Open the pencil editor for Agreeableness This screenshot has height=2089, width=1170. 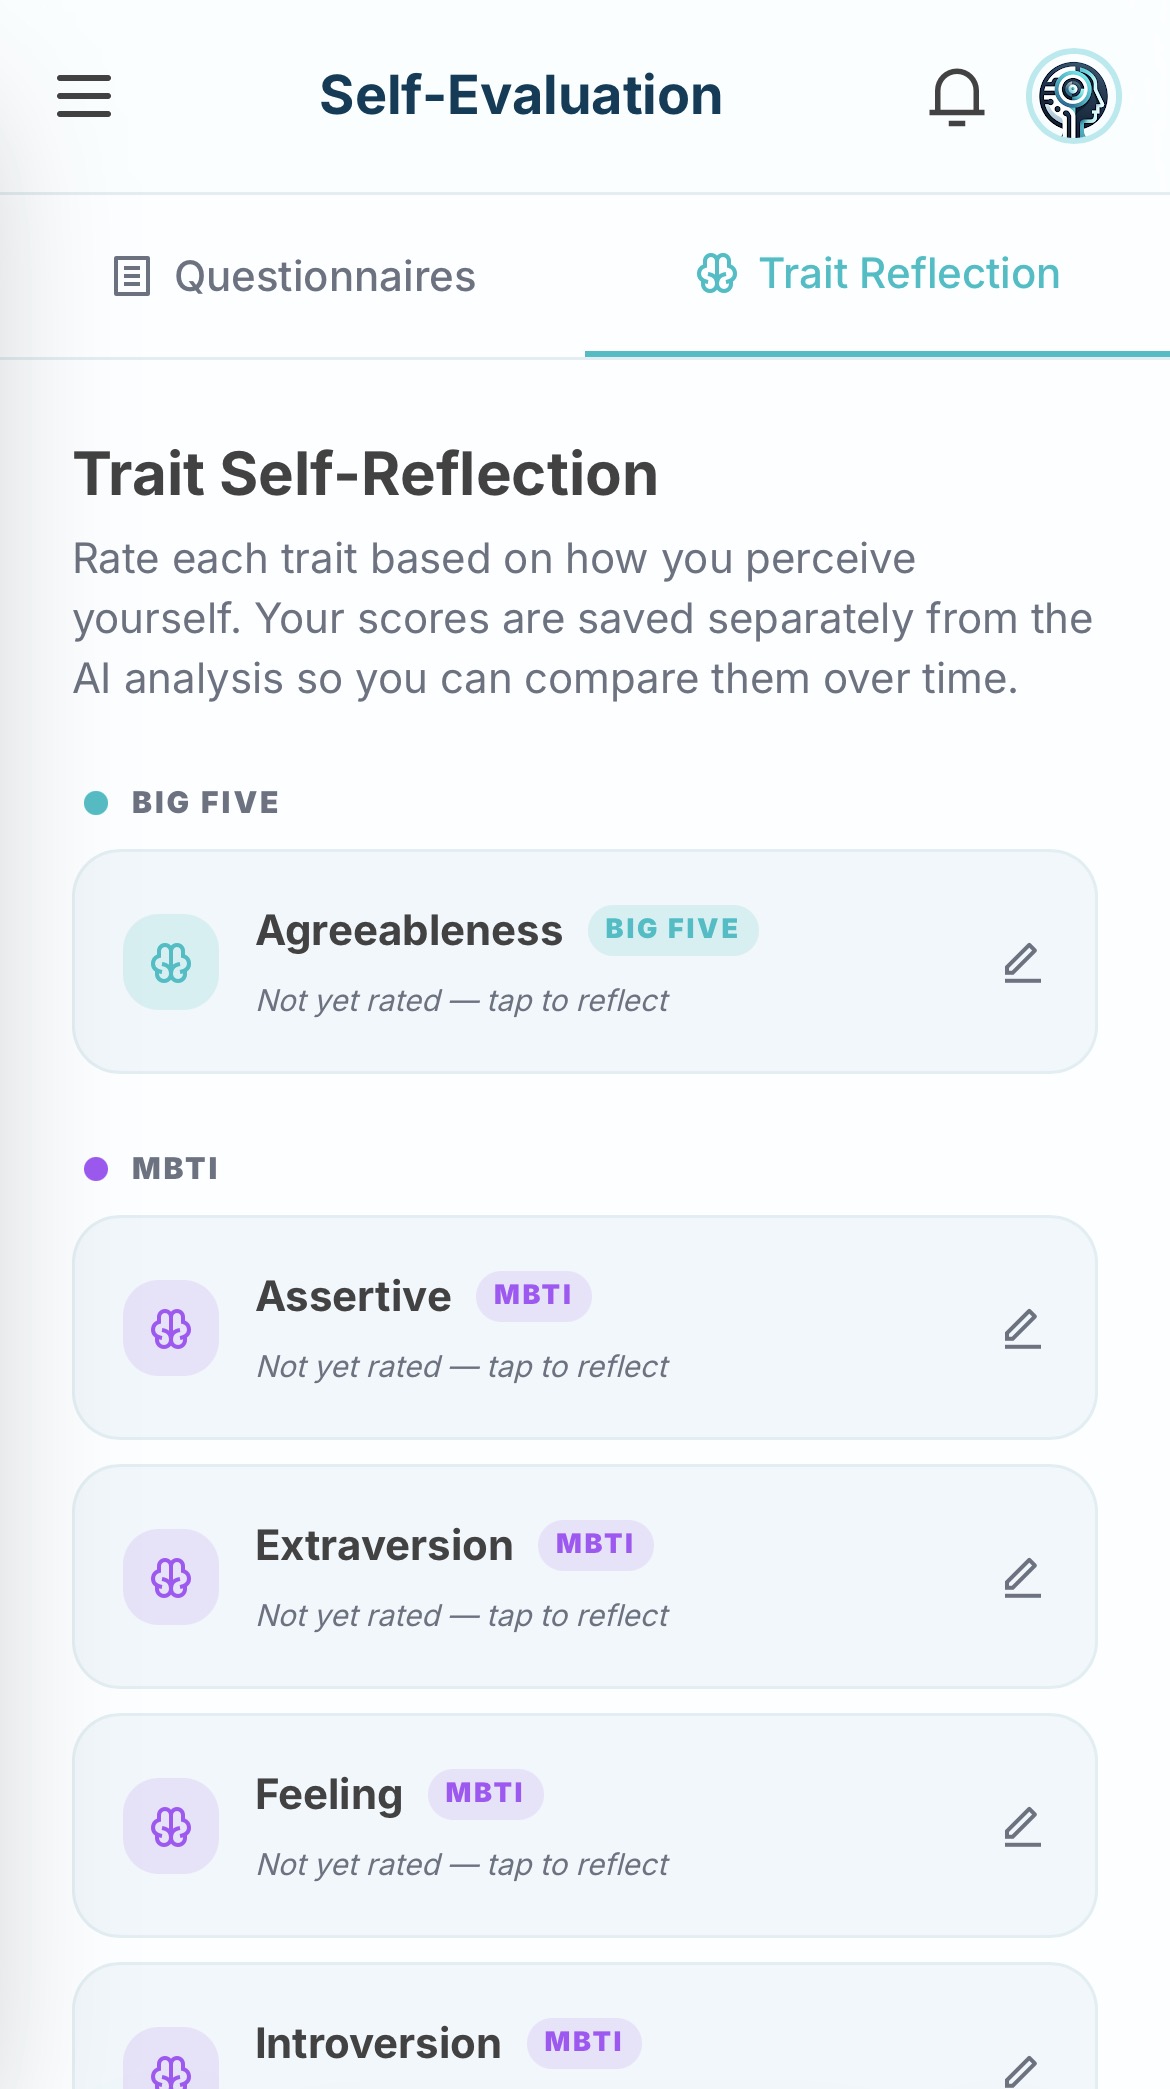coord(1022,963)
